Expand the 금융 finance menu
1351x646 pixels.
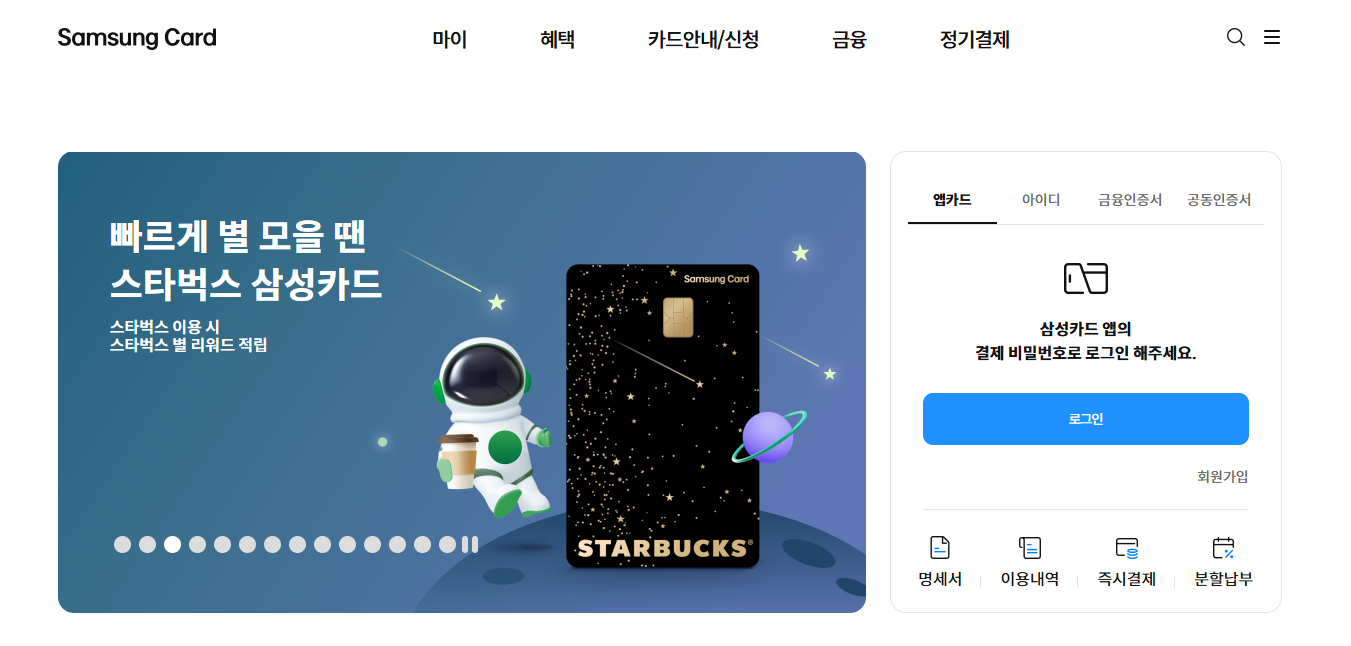849,40
